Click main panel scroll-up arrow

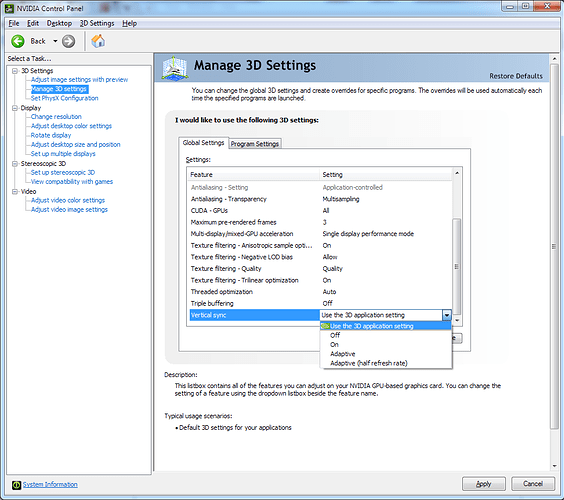pos(554,59)
